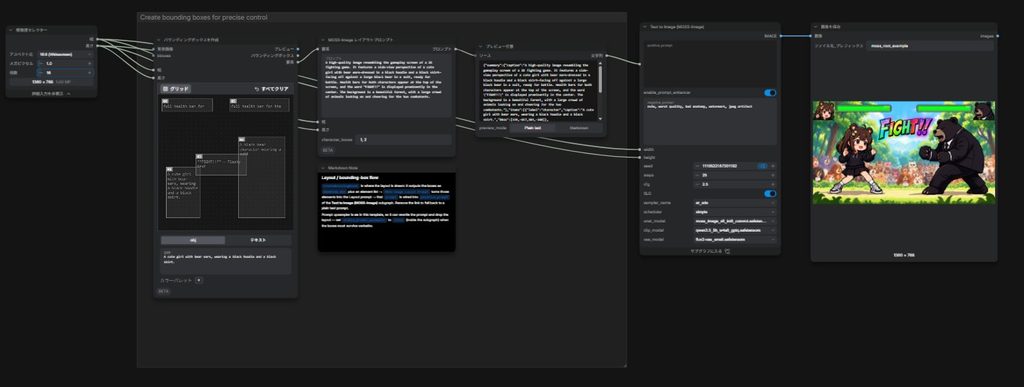The image size is (1024, 387).
Task: Open the sampler_name dropdown
Action: (x=735, y=203)
